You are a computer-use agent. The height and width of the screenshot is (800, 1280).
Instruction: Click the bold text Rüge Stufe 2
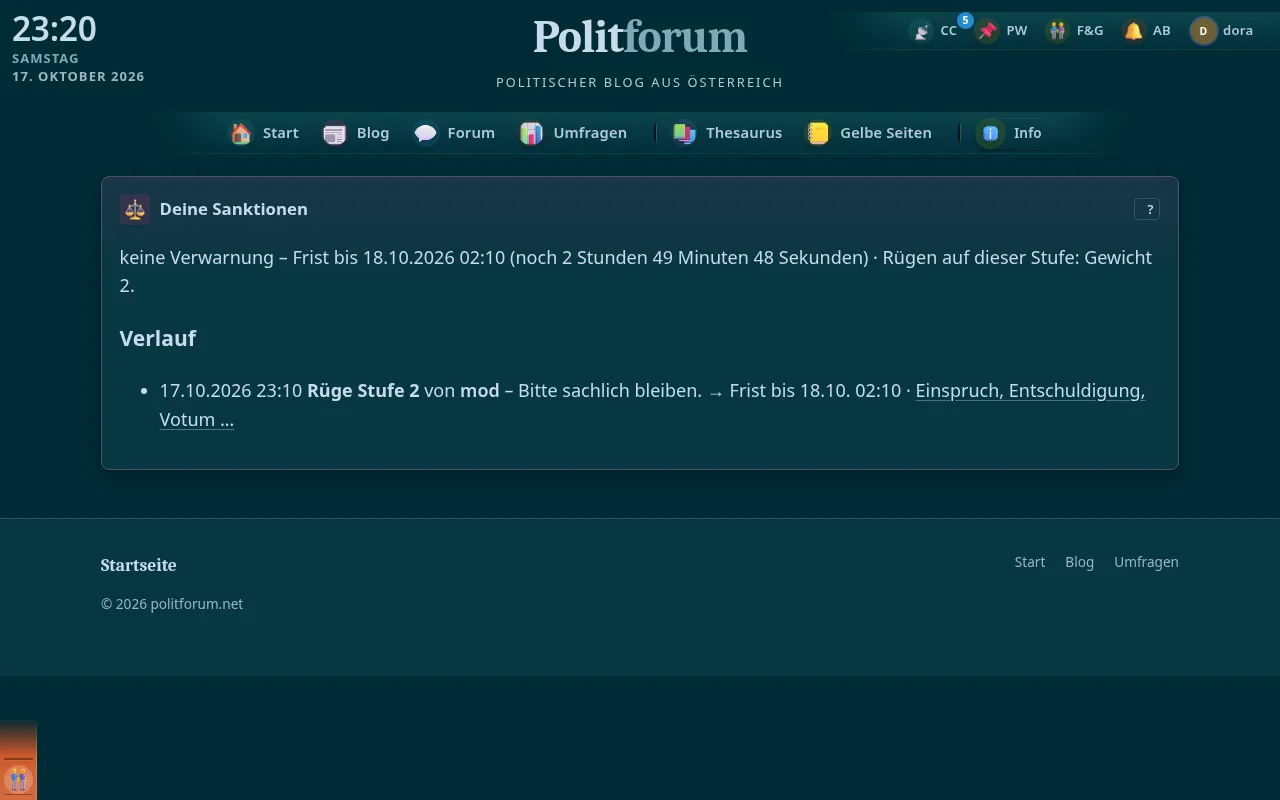[363, 390]
